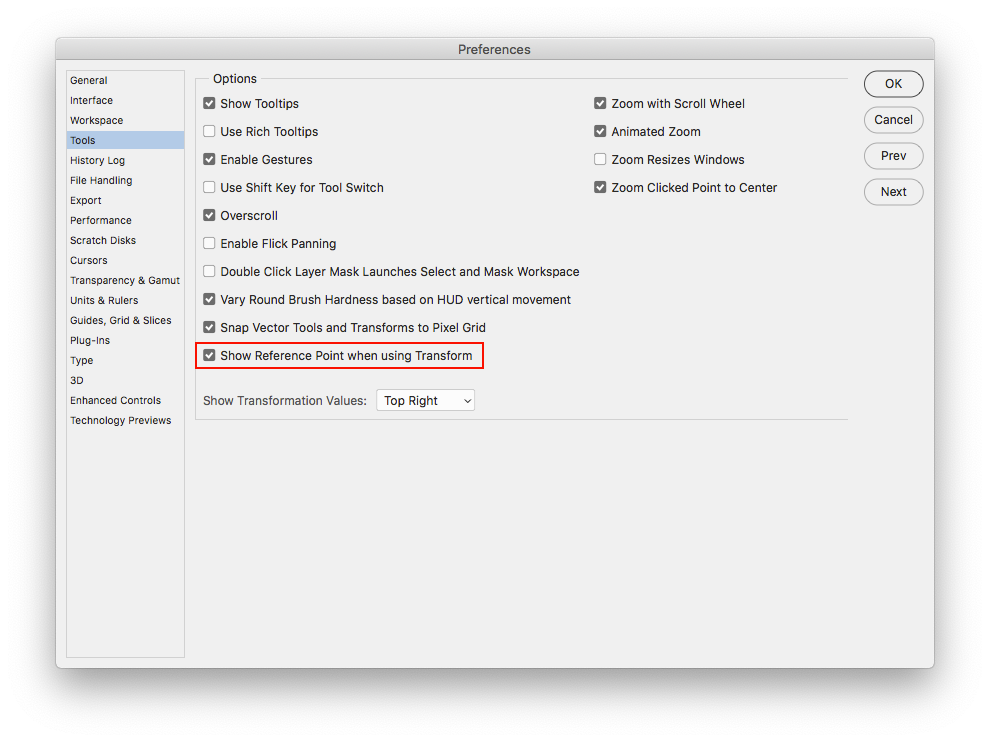Uncheck Show Reference Point when using Transform
The height and width of the screenshot is (742, 990).
[x=210, y=356]
